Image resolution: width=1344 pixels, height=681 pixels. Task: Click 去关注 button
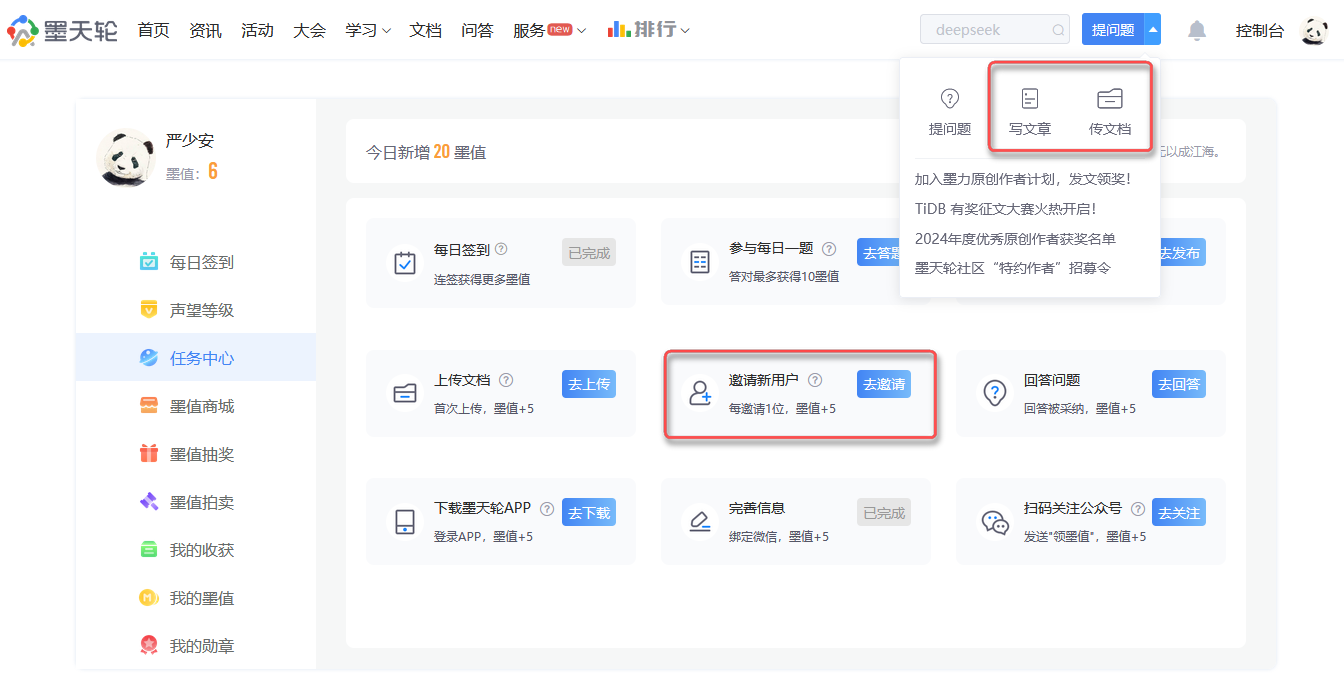1179,512
